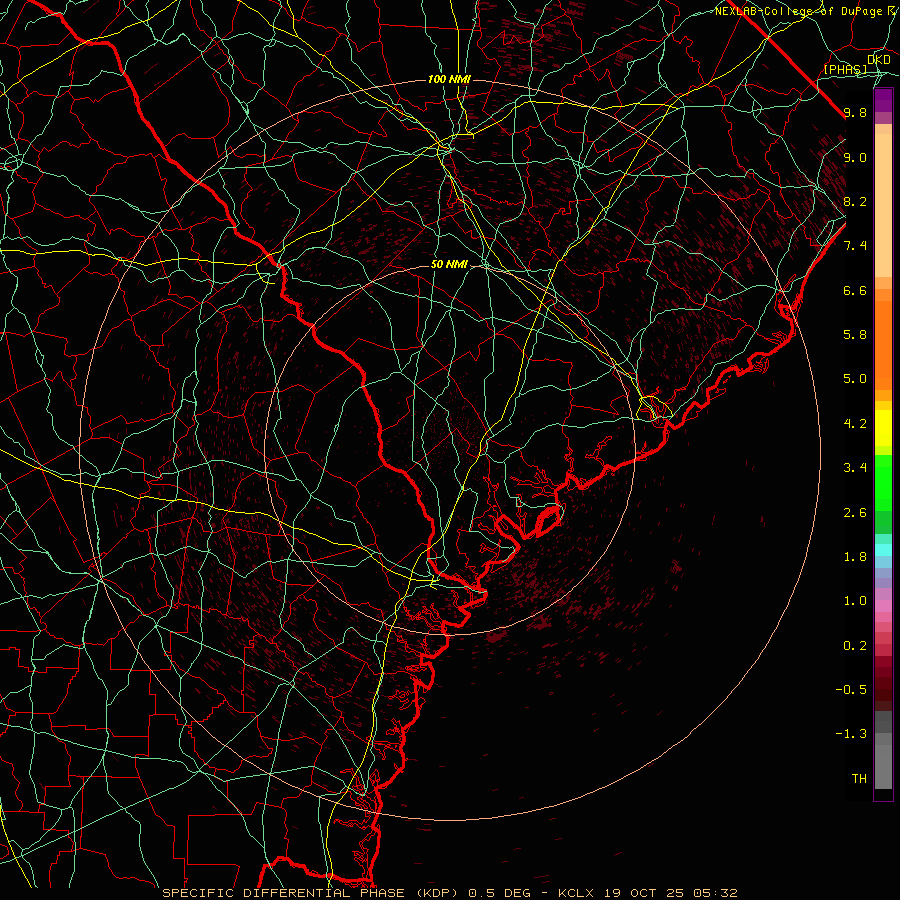Screen dimensions: 900x900
Task: Click the 9.0 value on the color scale
Action: 855,157
